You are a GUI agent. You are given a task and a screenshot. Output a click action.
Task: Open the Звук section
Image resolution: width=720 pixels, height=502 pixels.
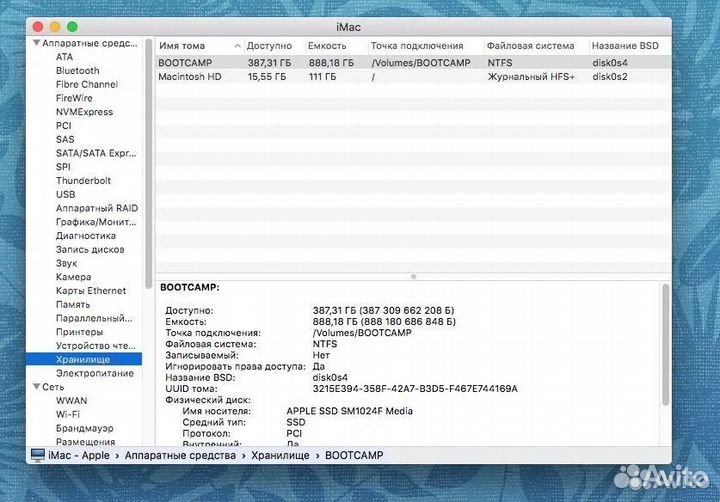(67, 264)
